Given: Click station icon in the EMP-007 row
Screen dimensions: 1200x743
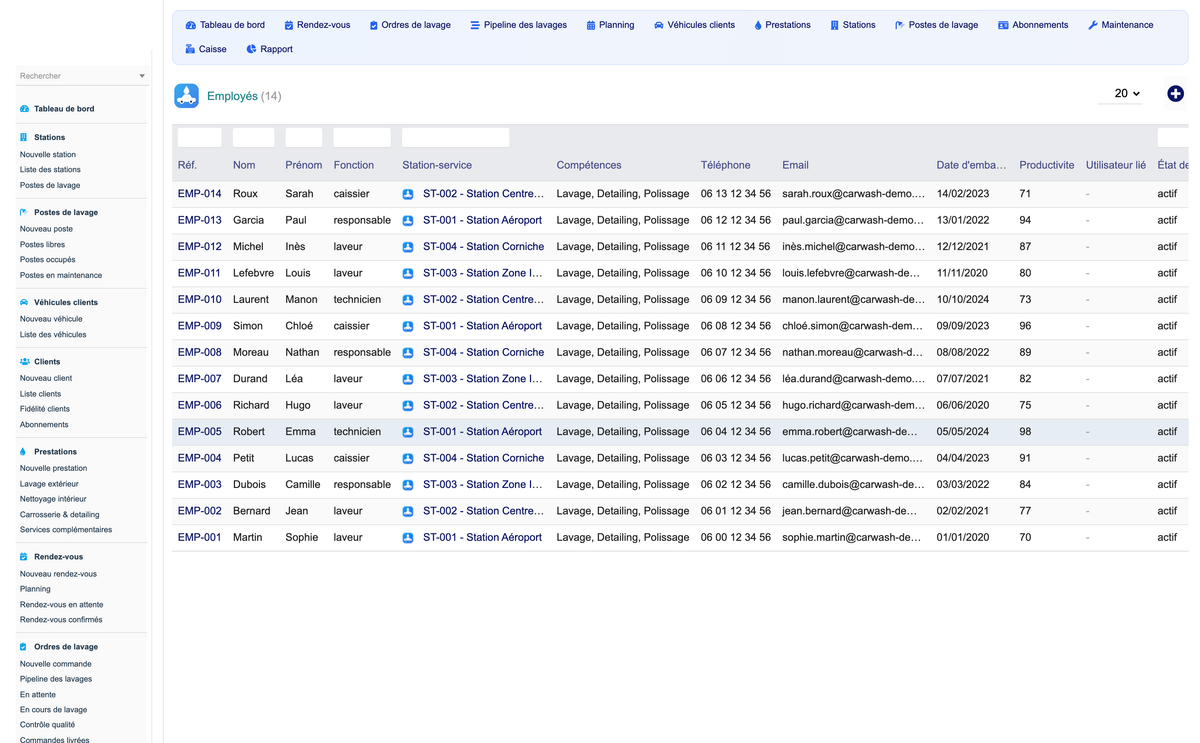Looking at the screenshot, I should pyautogui.click(x=408, y=379).
